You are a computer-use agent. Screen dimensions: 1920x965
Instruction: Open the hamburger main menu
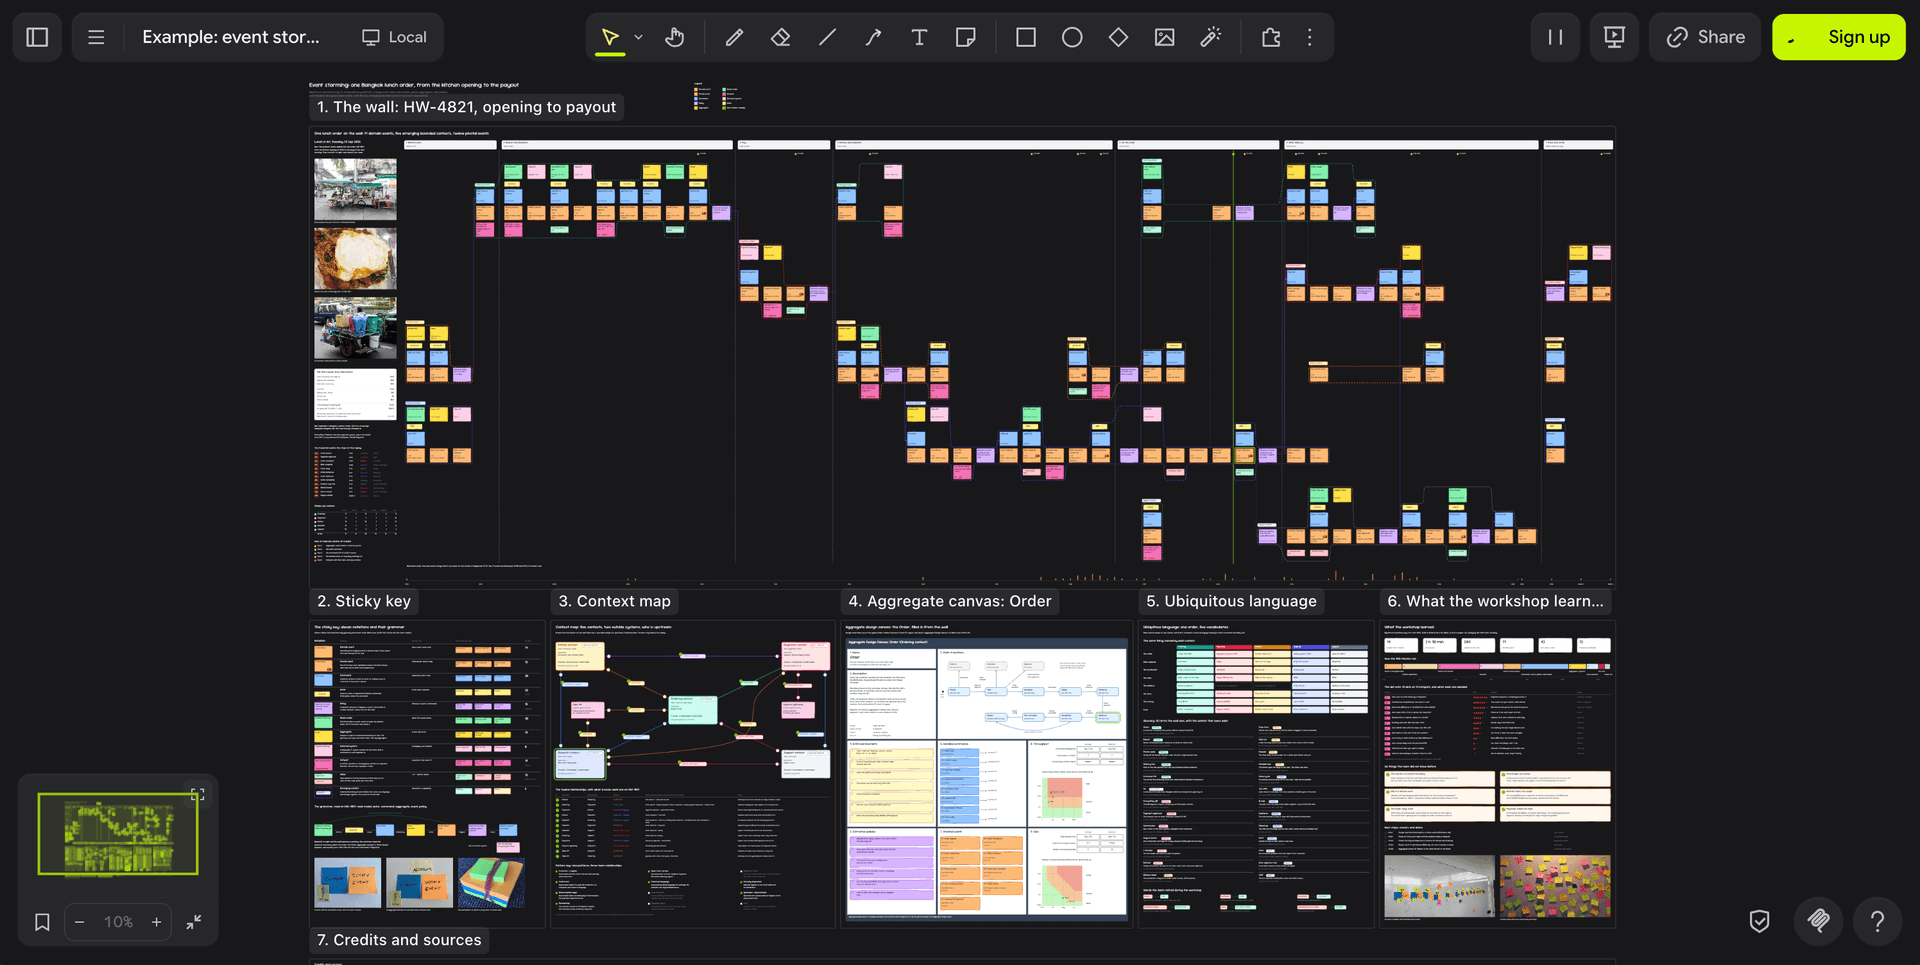click(x=96, y=37)
